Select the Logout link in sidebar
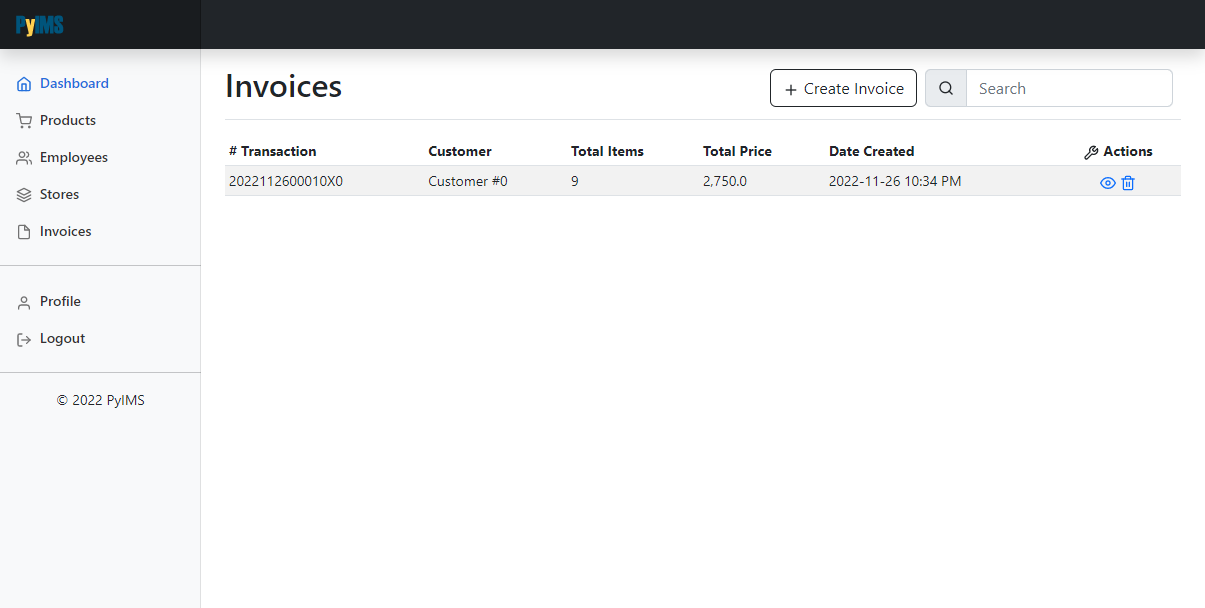Viewport: 1205px width, 608px height. (x=62, y=338)
